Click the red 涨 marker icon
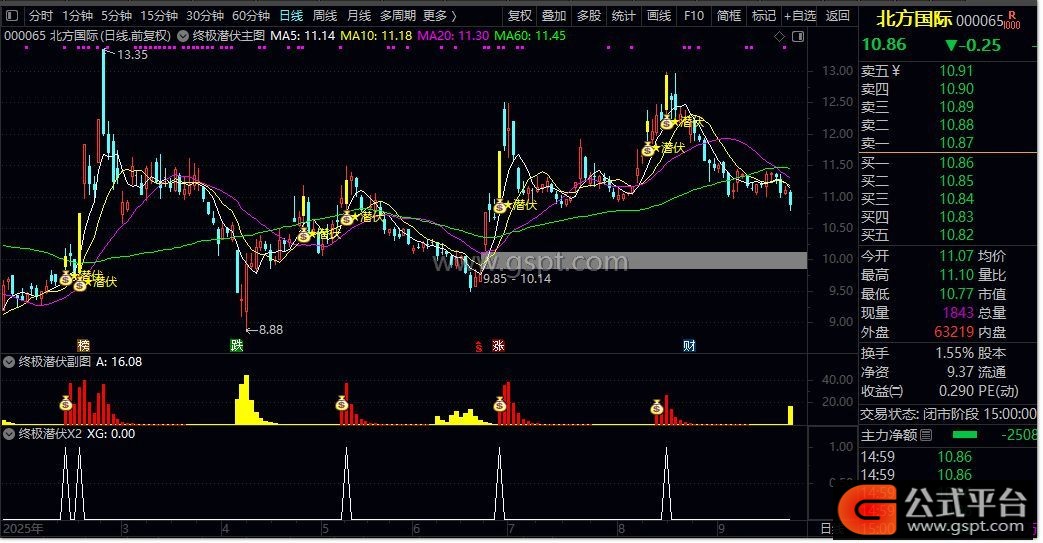1043x543 pixels. (498, 346)
